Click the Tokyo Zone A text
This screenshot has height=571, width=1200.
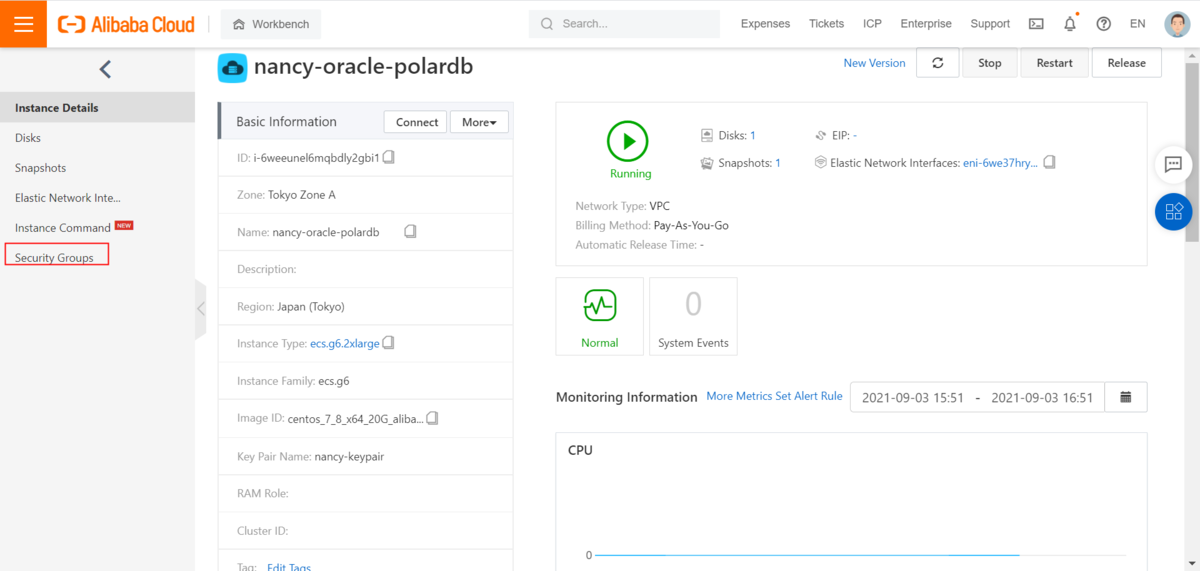(x=302, y=195)
